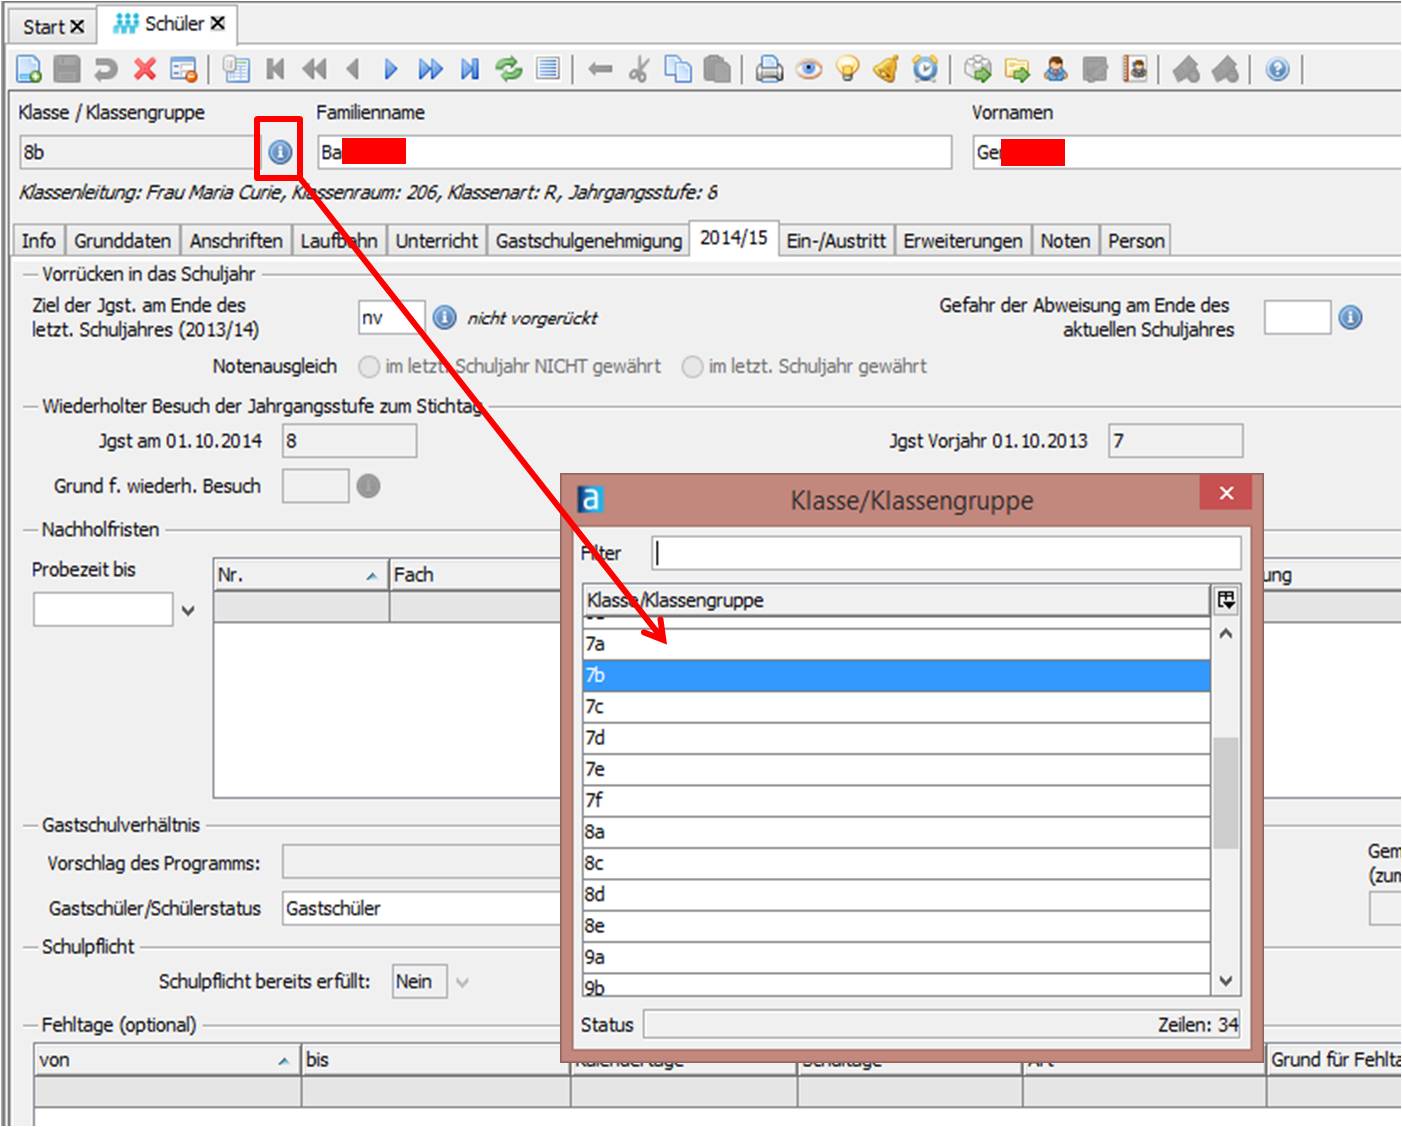Click the folder with green arrow icon

pyautogui.click(x=1017, y=69)
